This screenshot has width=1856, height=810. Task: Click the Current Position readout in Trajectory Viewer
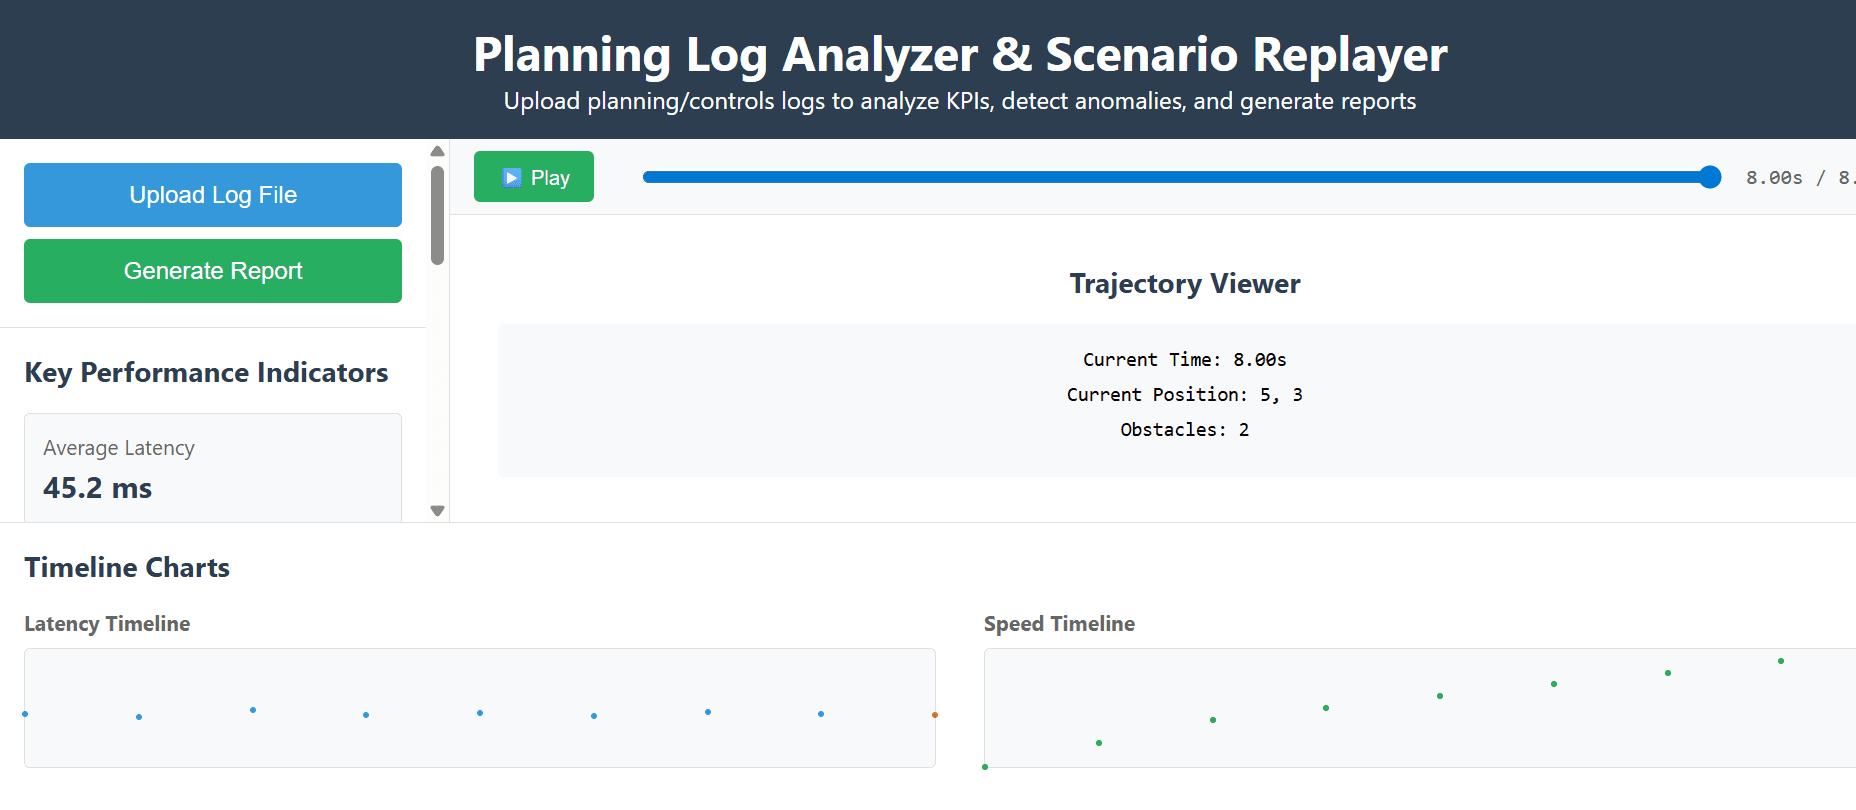pos(1184,395)
